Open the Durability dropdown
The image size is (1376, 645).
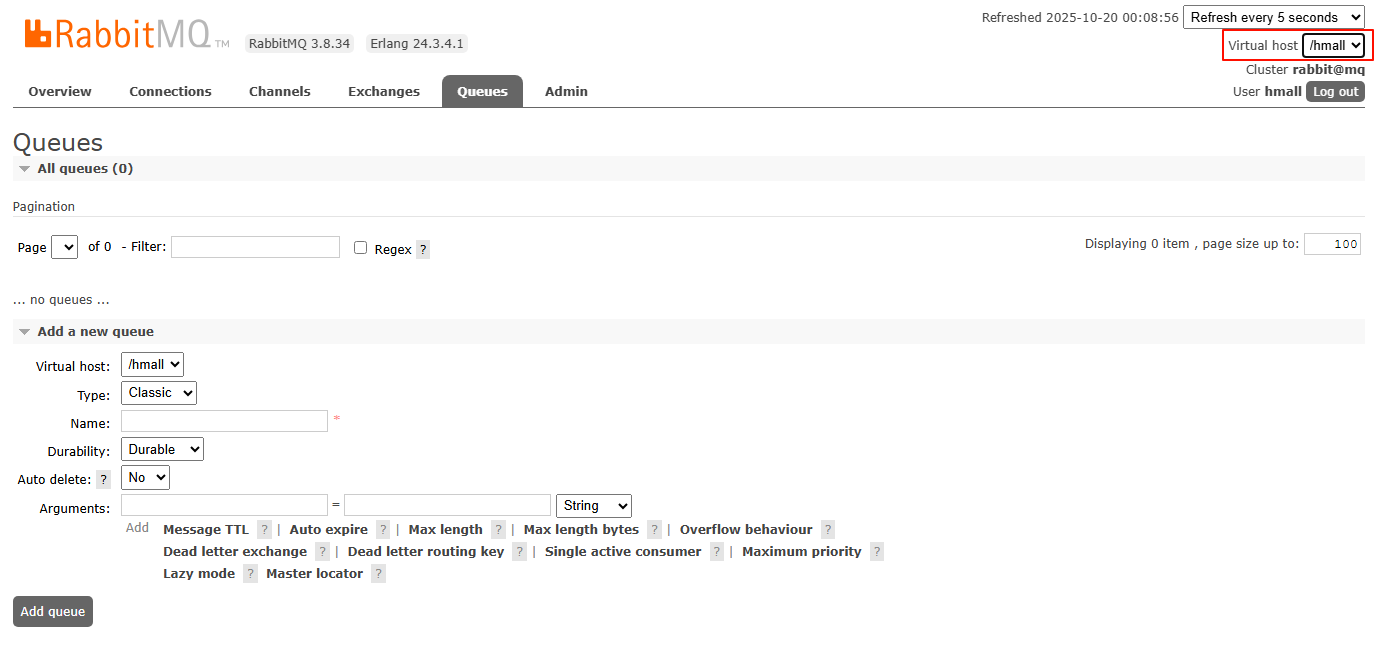[162, 450]
